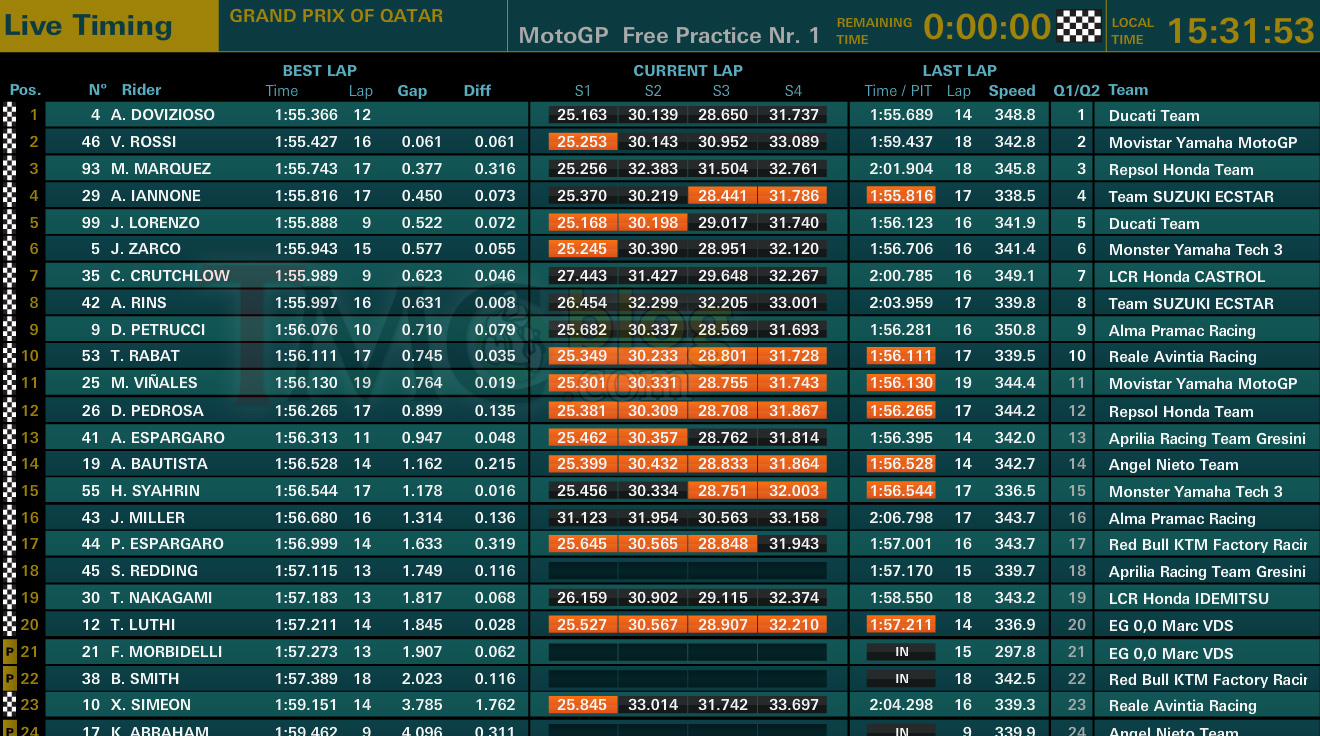Select the 'Rider' column header
Screen dimensions: 1320x736
click(x=141, y=89)
